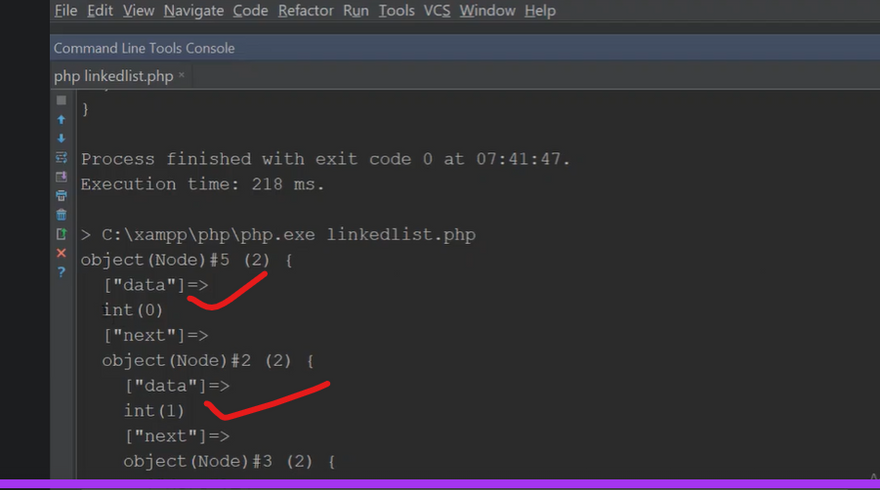Open the VCS menu

(437, 11)
